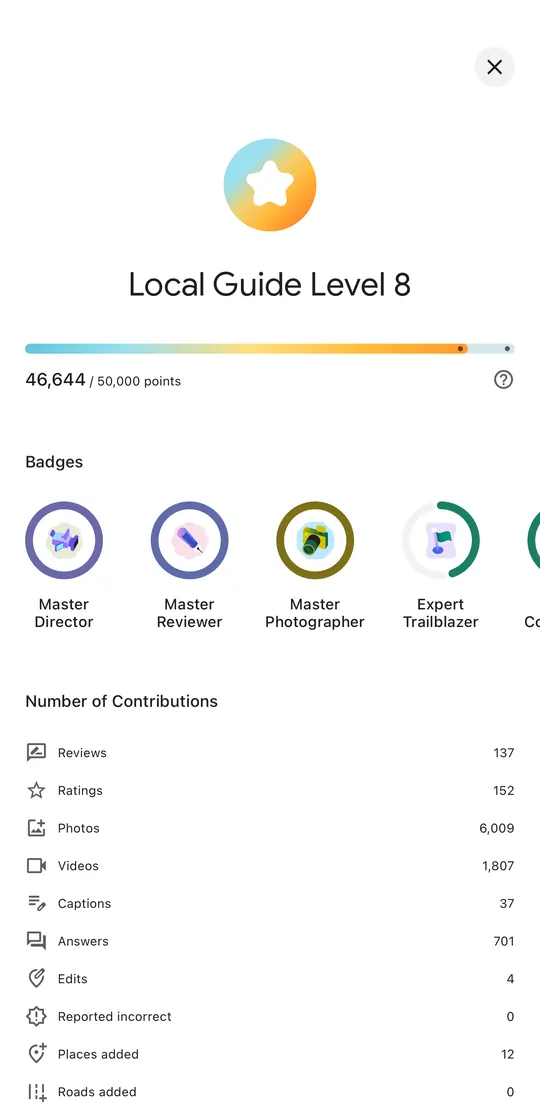Click the Reported incorrect warning icon
Screen dimensions: 540x1118
coord(36,1016)
